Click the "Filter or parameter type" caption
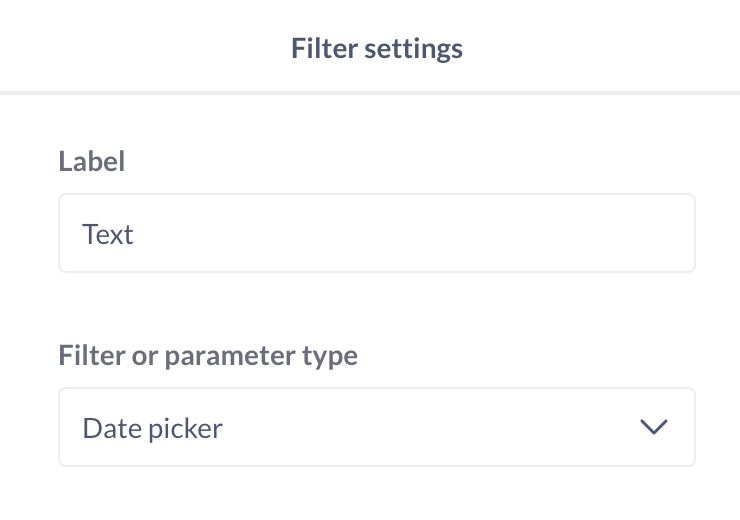The image size is (740, 520). [x=208, y=355]
